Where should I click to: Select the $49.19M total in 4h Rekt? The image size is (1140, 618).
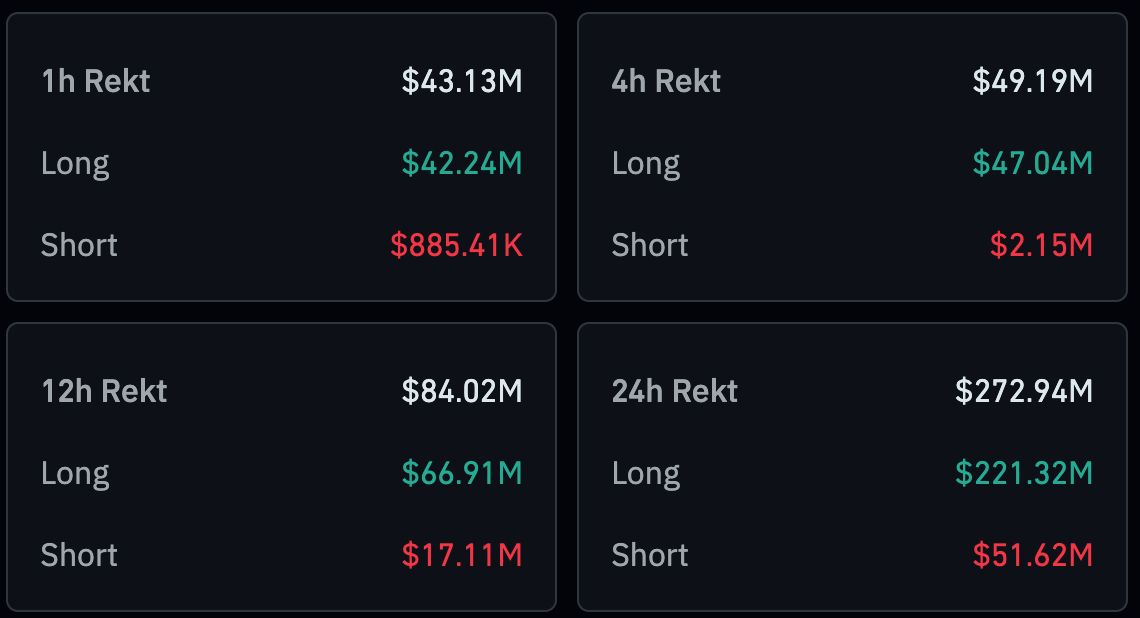point(1033,81)
